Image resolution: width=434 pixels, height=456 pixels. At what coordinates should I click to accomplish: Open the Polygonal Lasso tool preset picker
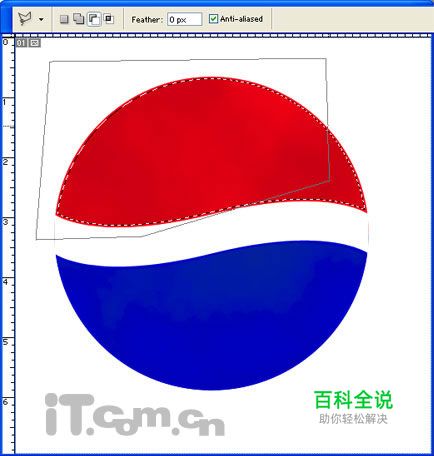click(x=25, y=19)
